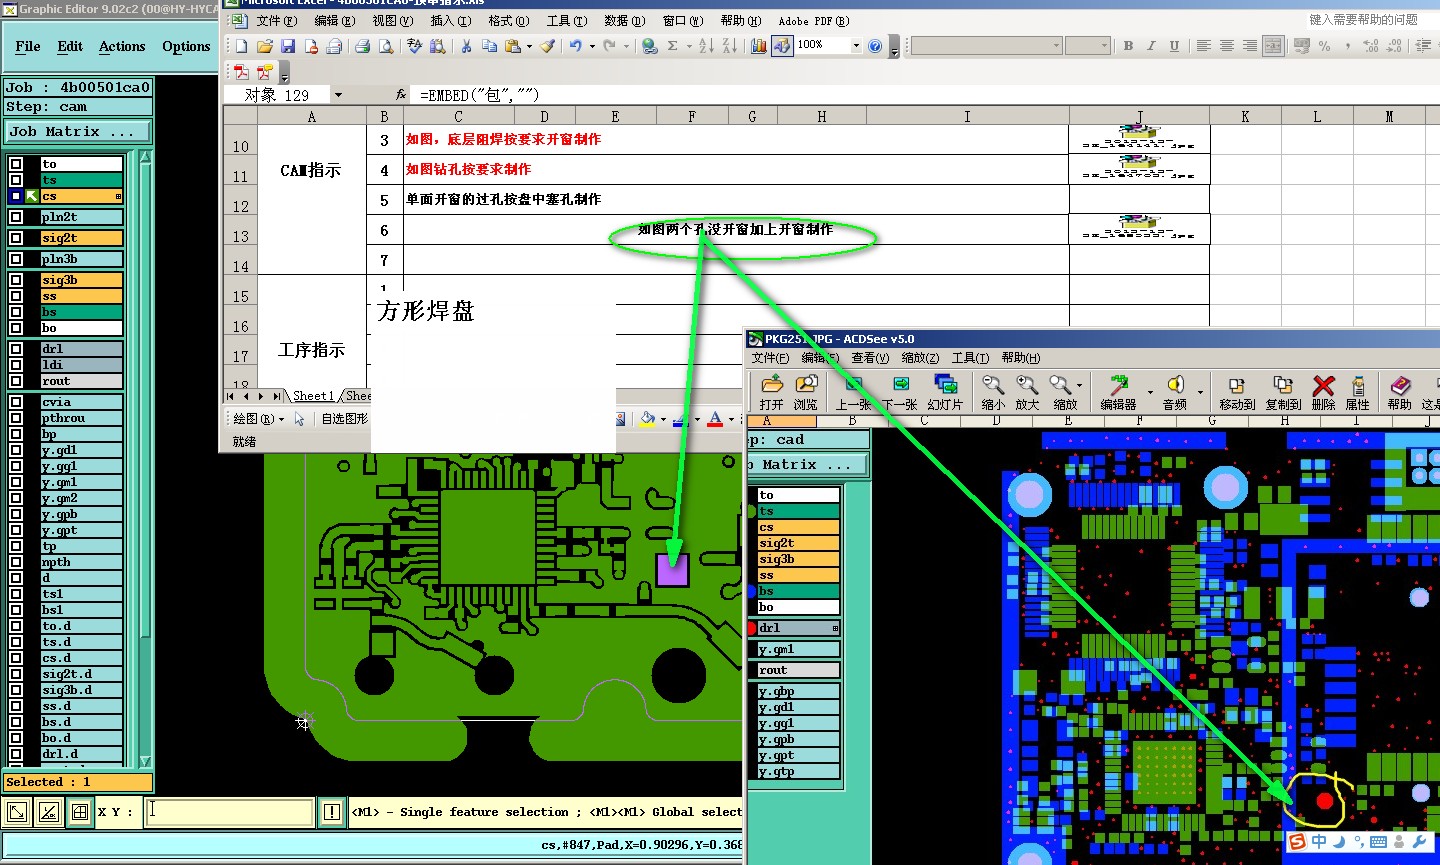Copy selection in Excel toolbar
Viewport: 1440px width, 865px height.
pos(489,46)
